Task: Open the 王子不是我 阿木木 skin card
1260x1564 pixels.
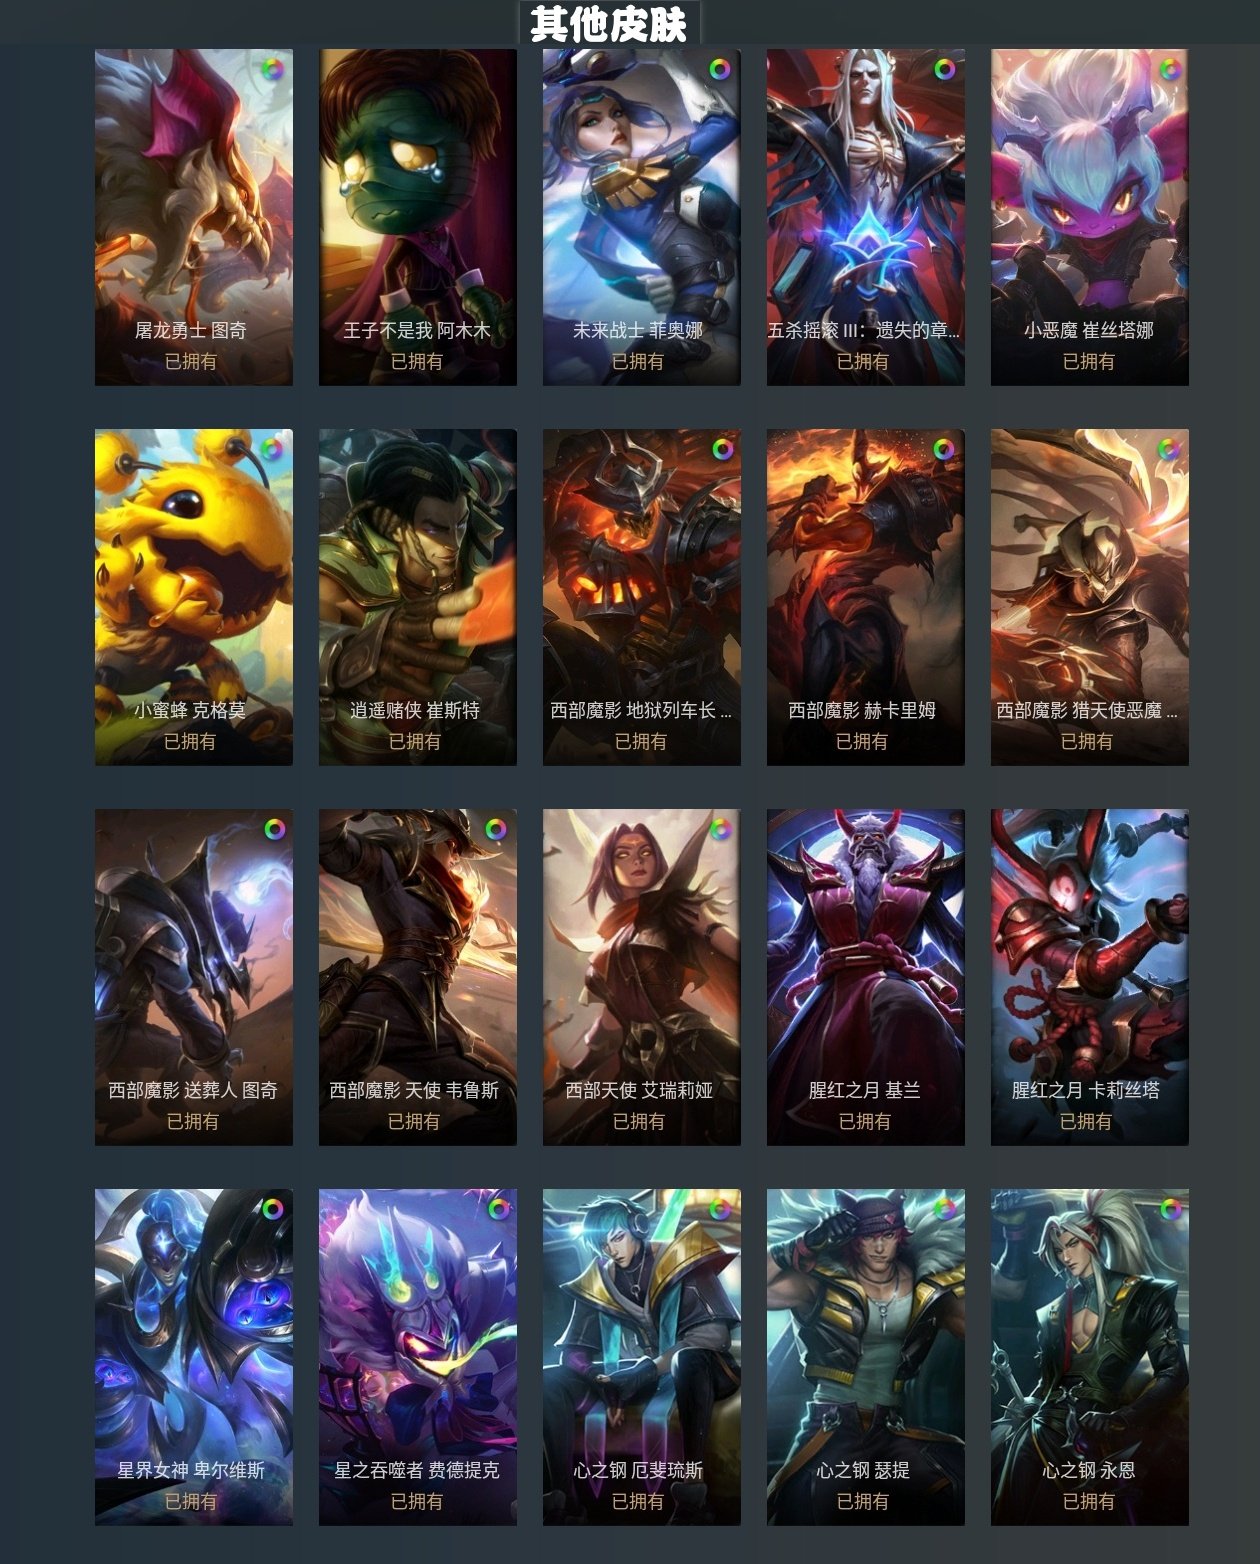Action: click(x=418, y=217)
